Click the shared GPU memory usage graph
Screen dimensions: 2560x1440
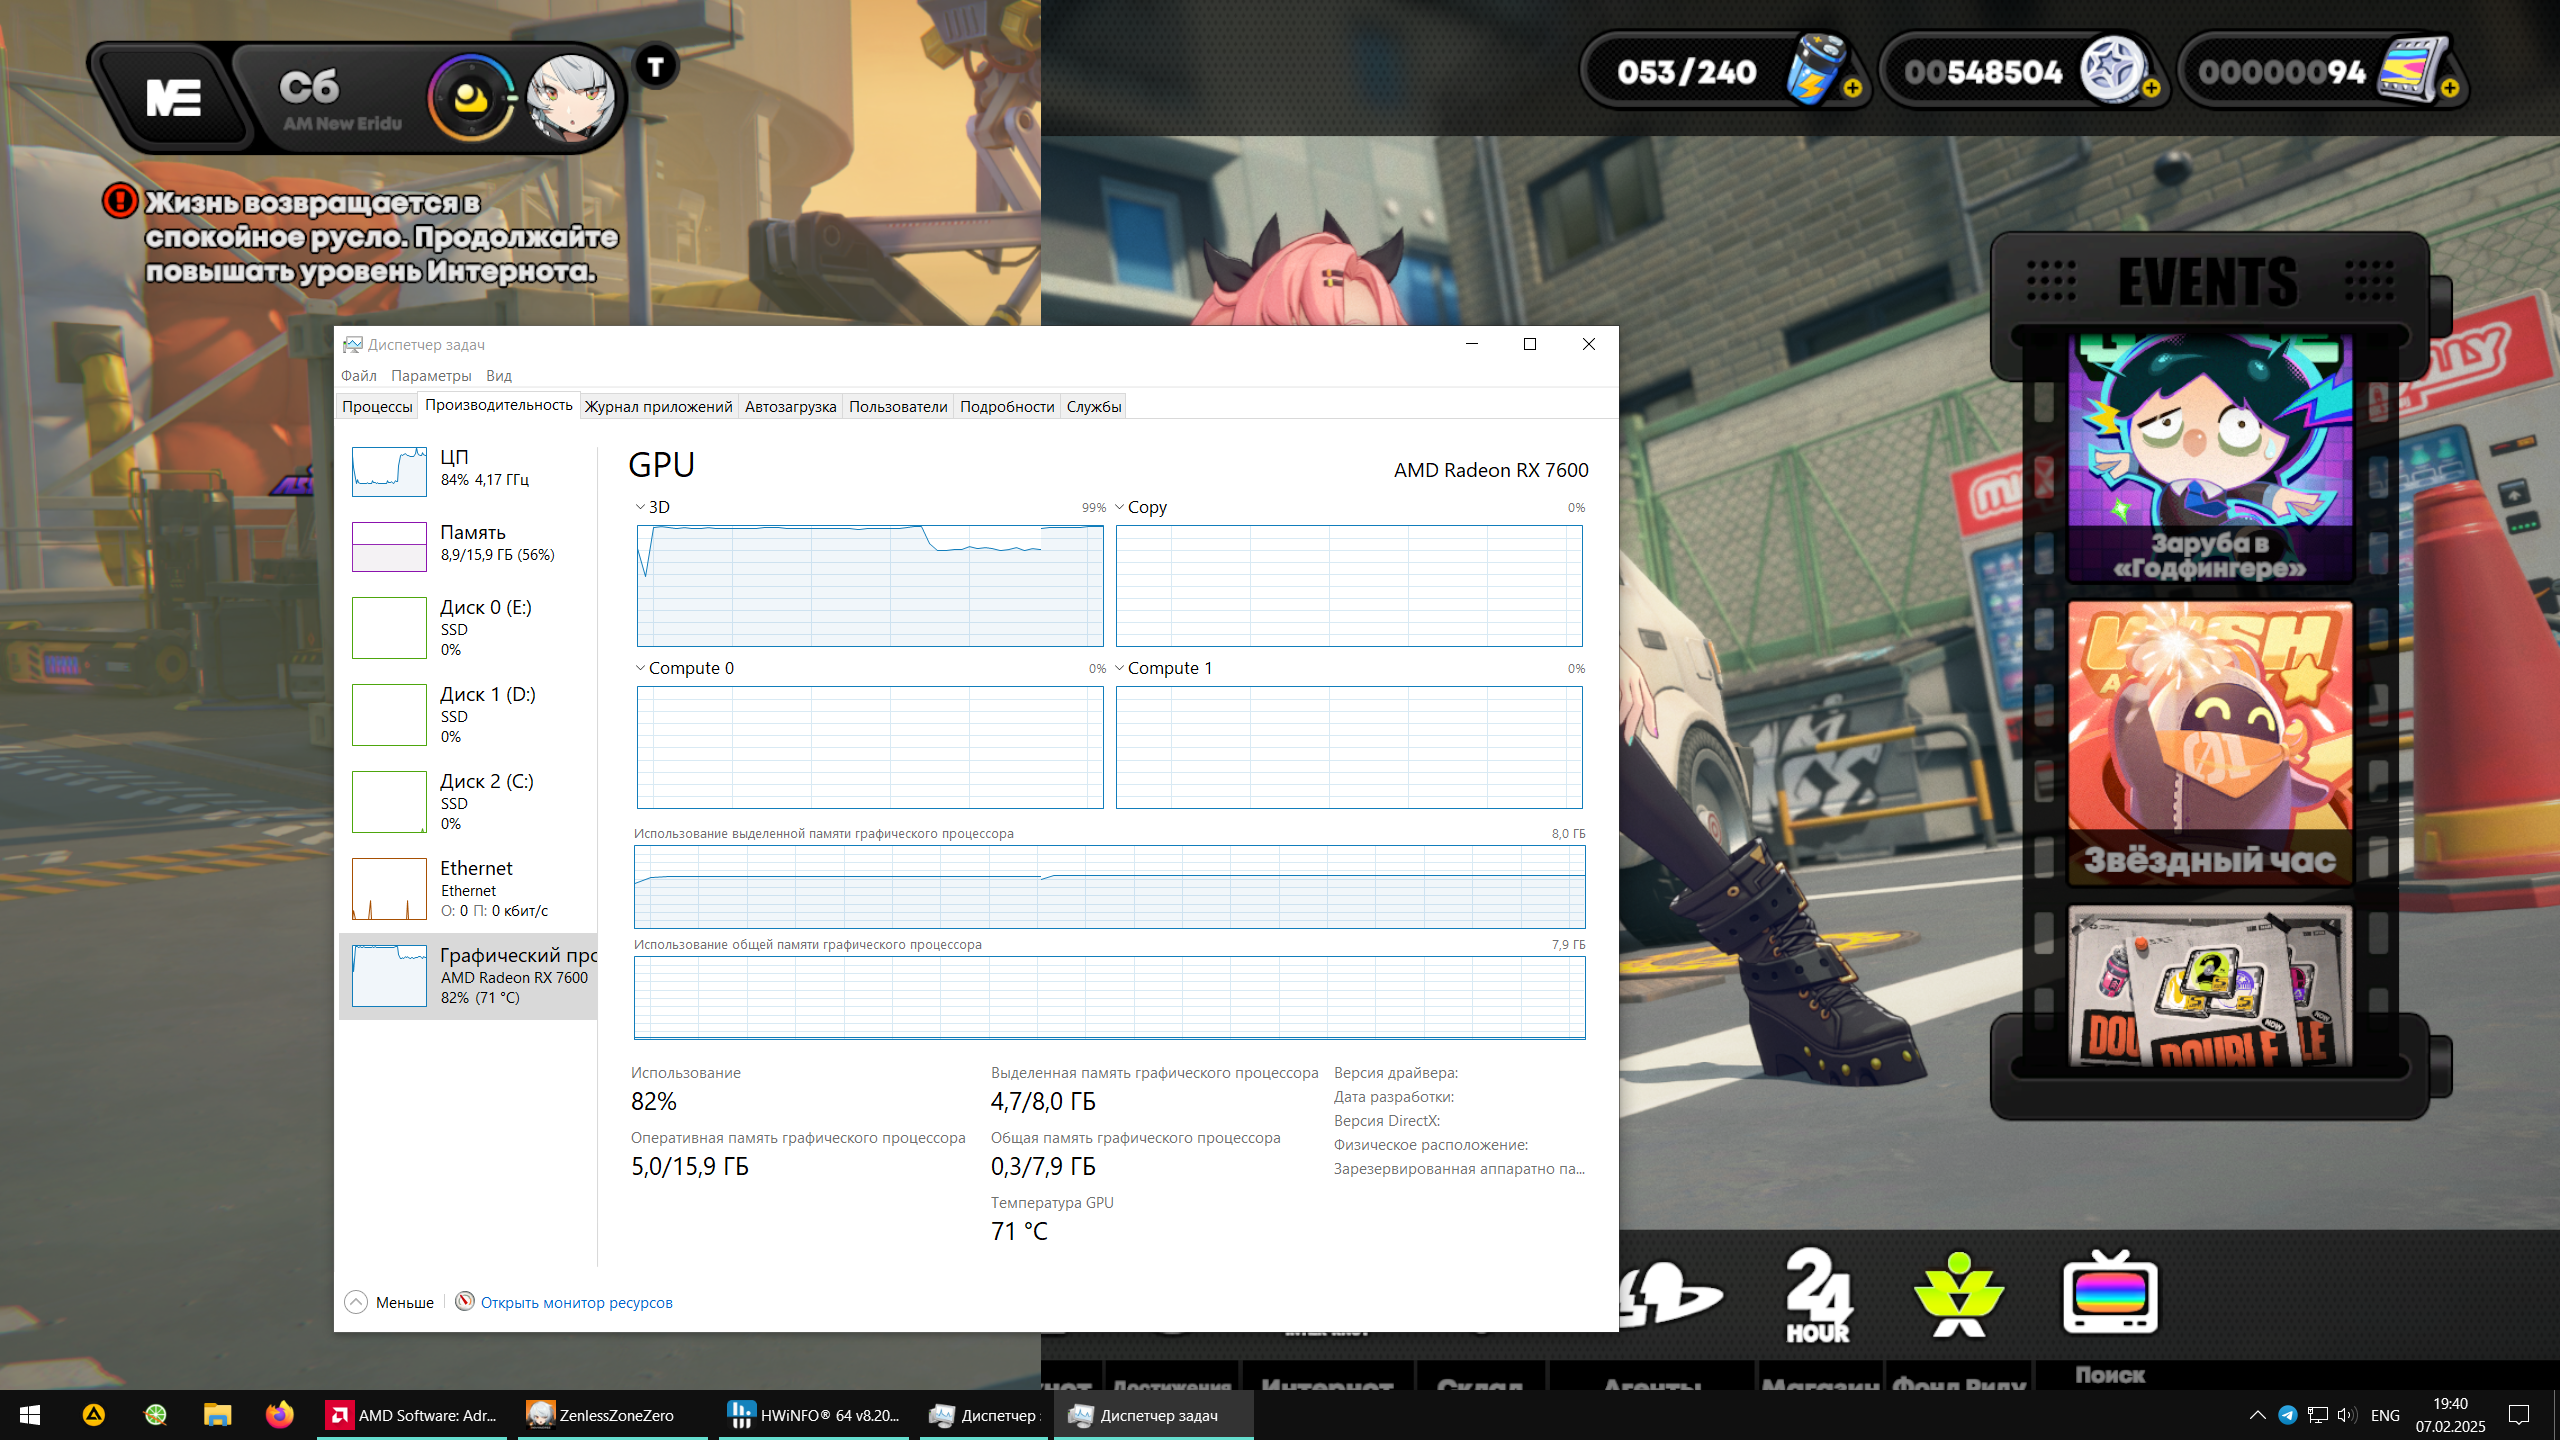click(x=1110, y=998)
